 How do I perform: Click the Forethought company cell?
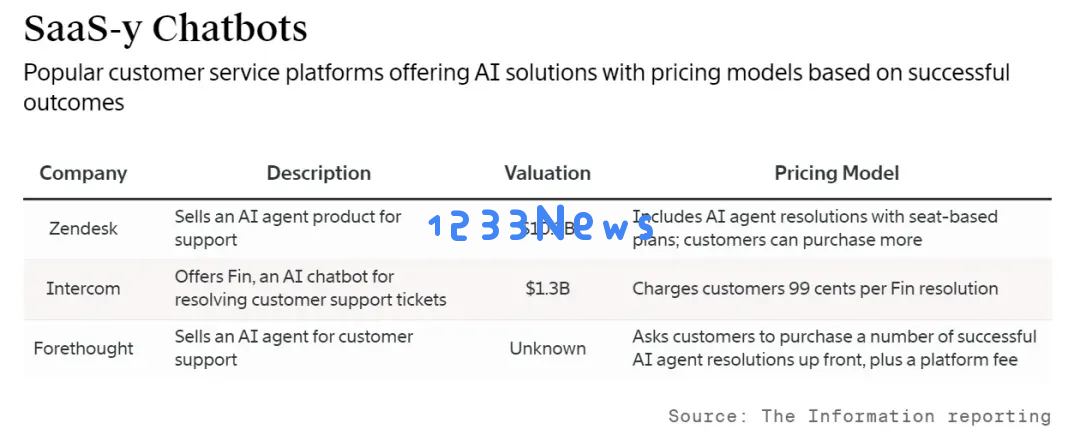coord(83,349)
